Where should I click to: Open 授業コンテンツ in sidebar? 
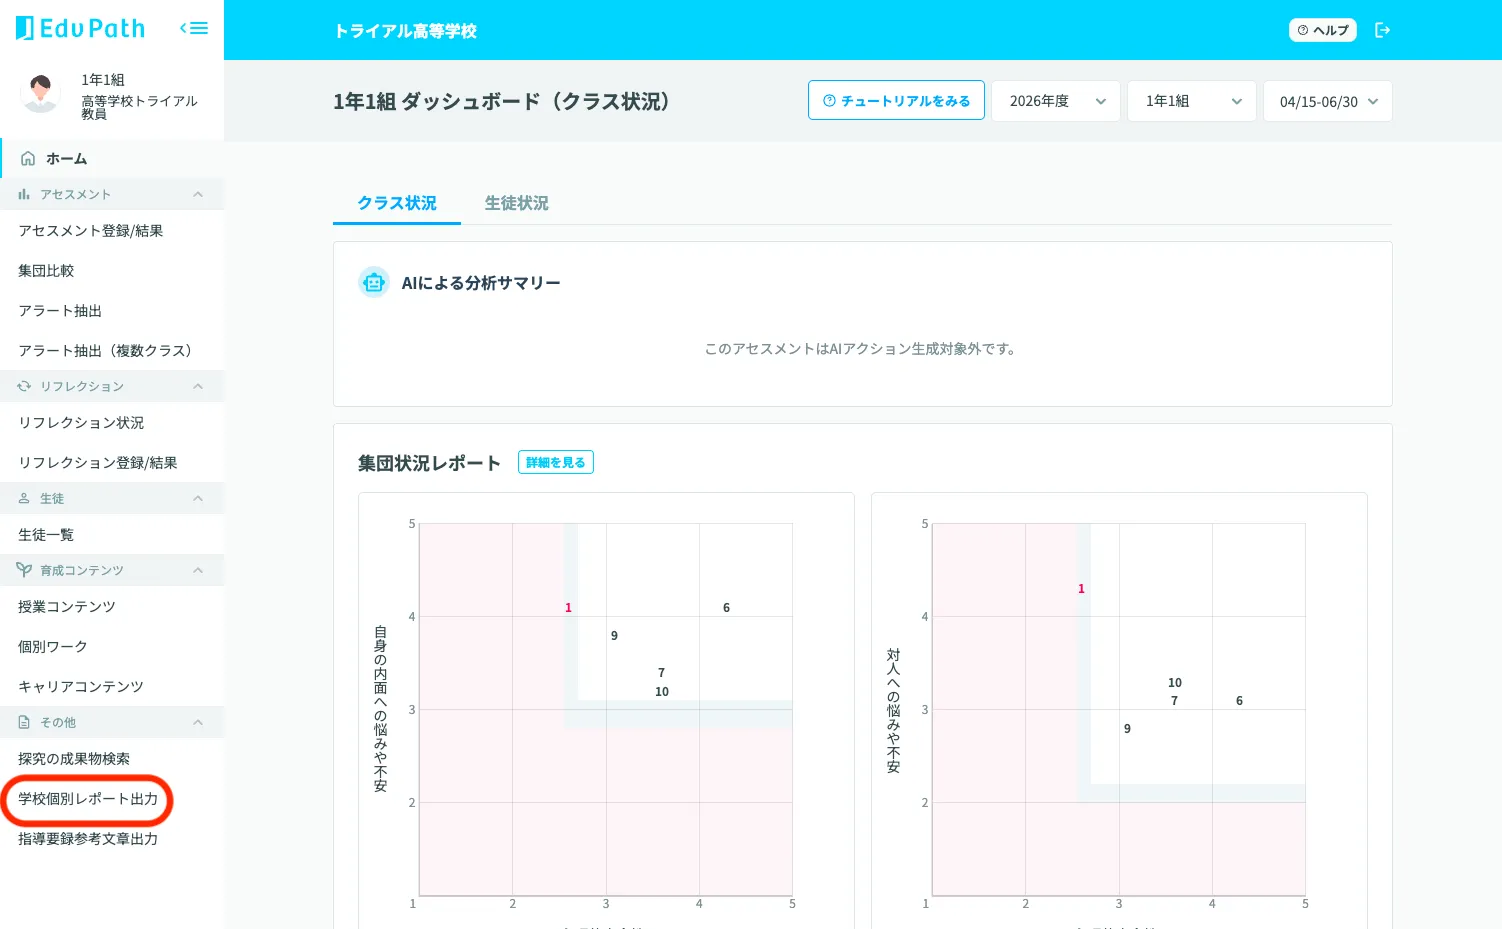click(112, 607)
